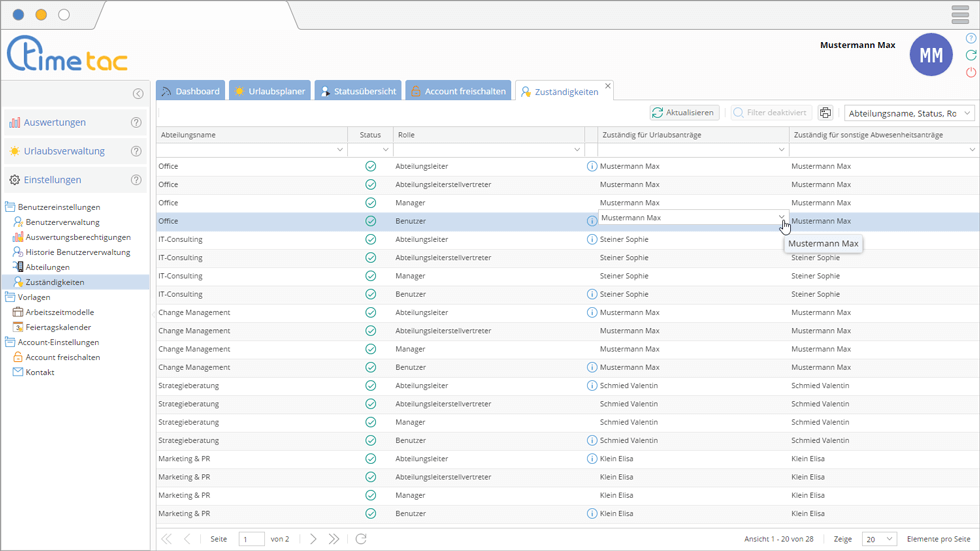This screenshot has height=551, width=980.
Task: Click status checkmark in the Office Manager row
Action: click(371, 203)
